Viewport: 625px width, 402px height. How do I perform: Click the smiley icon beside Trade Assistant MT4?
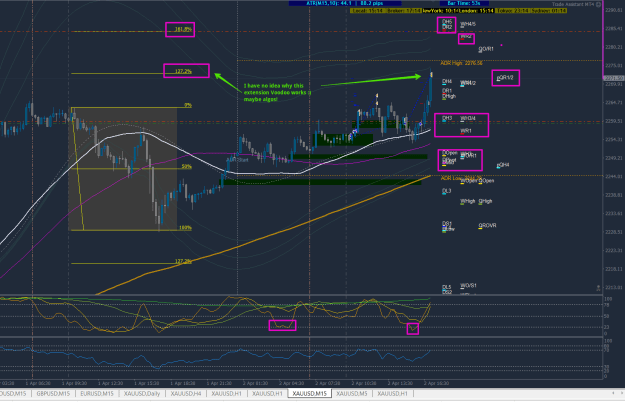(x=598, y=4)
